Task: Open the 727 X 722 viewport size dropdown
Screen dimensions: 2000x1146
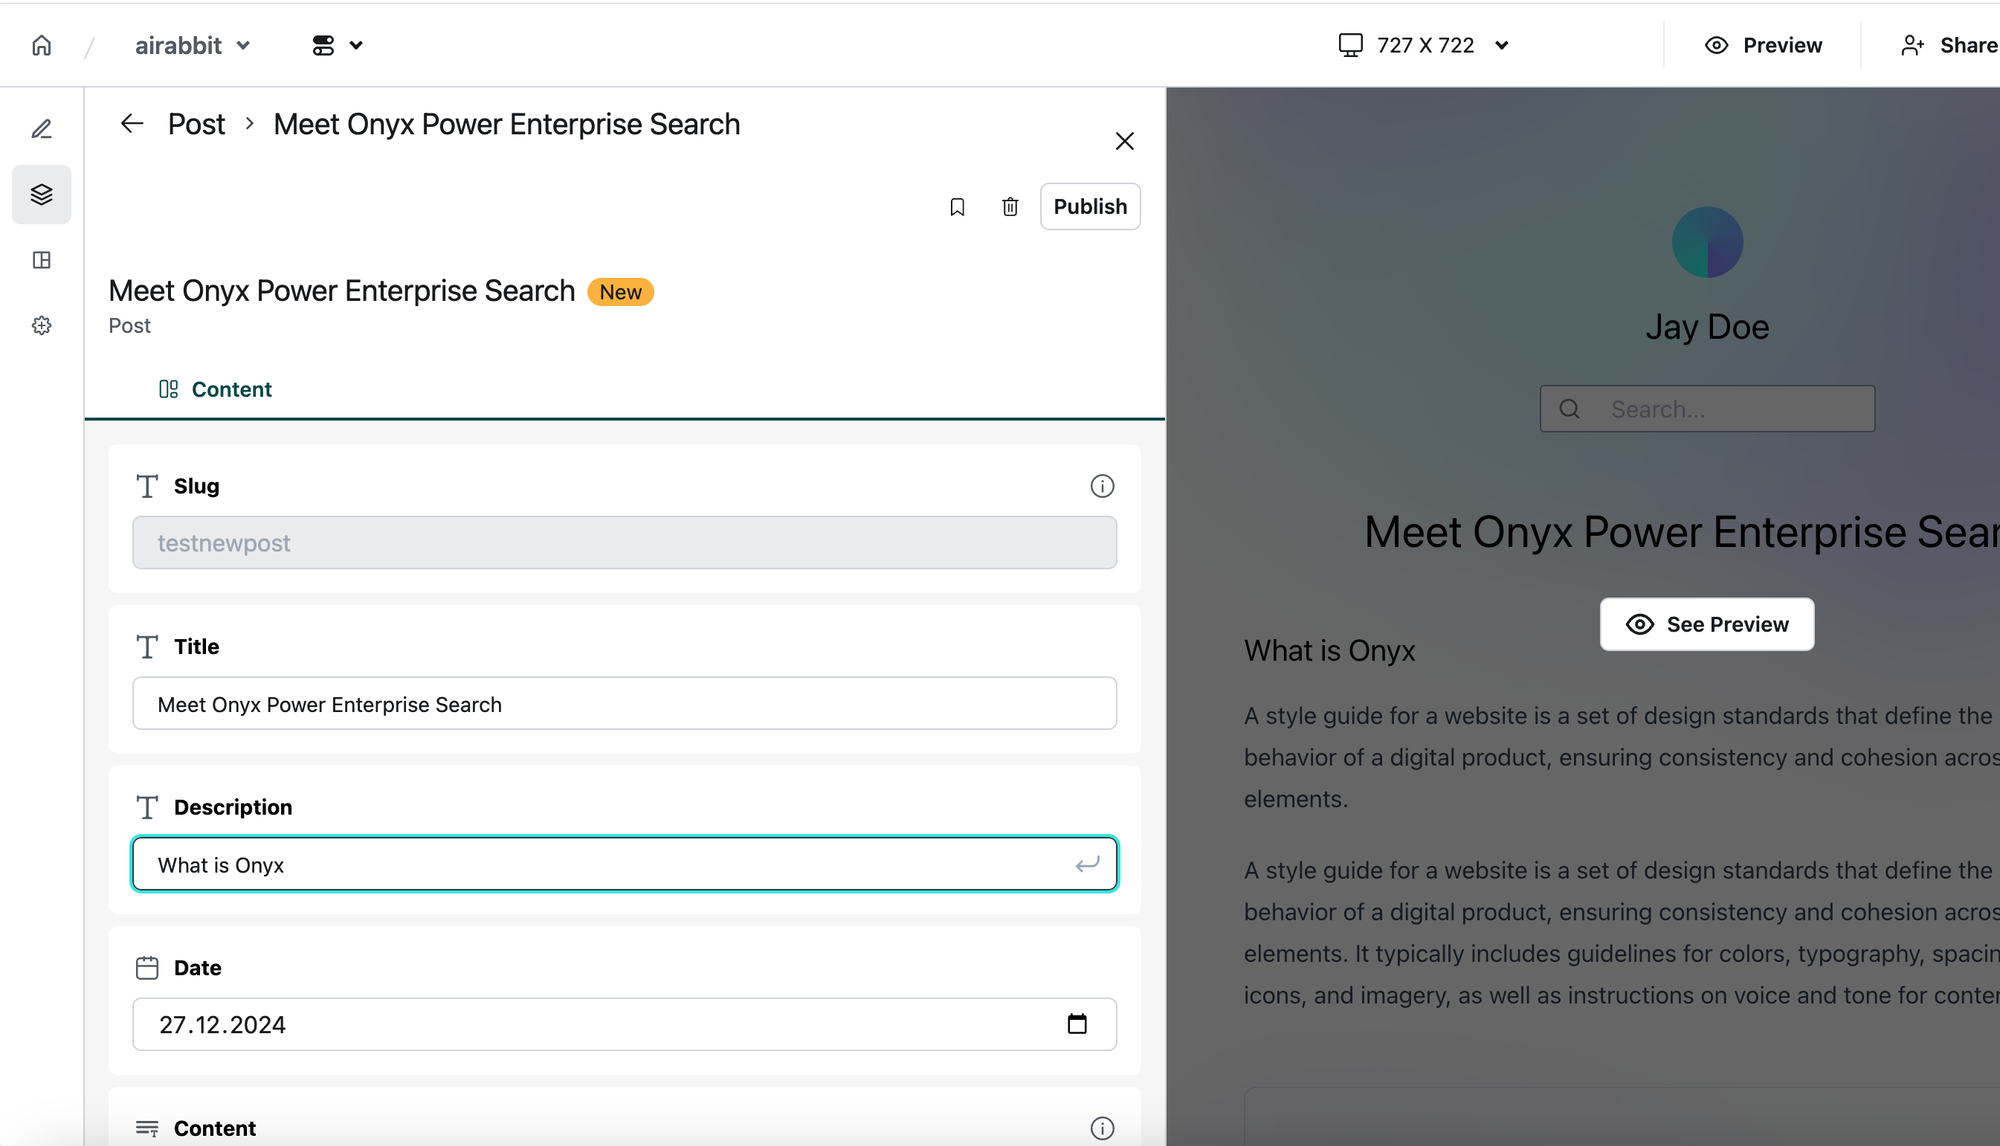Action: 1424,45
